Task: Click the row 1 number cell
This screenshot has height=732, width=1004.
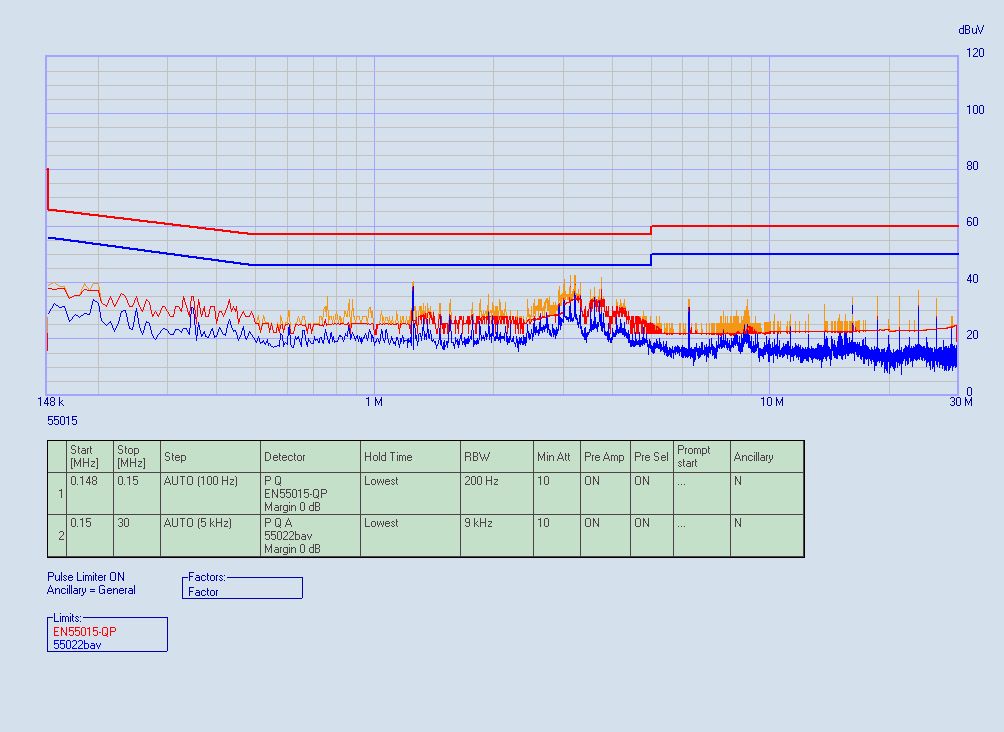Action: pyautogui.click(x=58, y=494)
